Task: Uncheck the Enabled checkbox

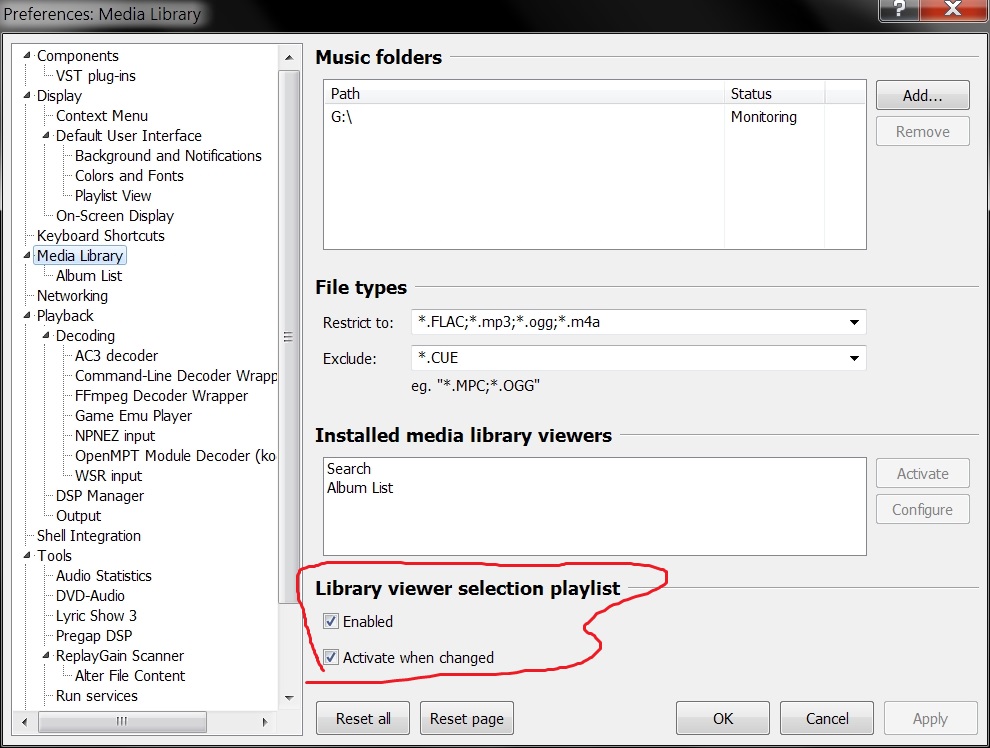Action: [331, 622]
